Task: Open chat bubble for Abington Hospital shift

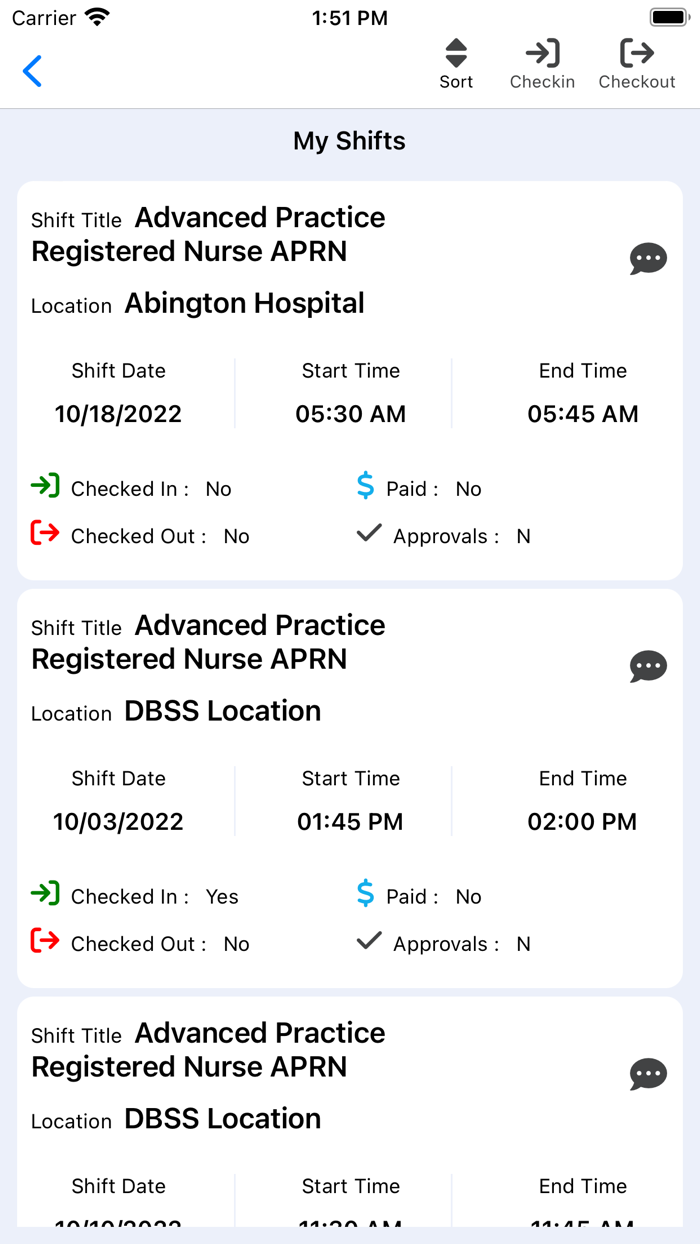Action: tap(648, 258)
